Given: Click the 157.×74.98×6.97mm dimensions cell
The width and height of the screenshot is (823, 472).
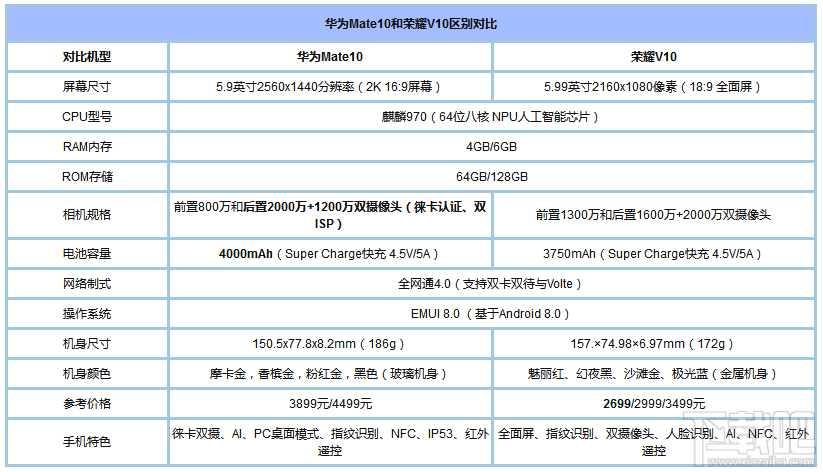Looking at the screenshot, I should tap(653, 343).
